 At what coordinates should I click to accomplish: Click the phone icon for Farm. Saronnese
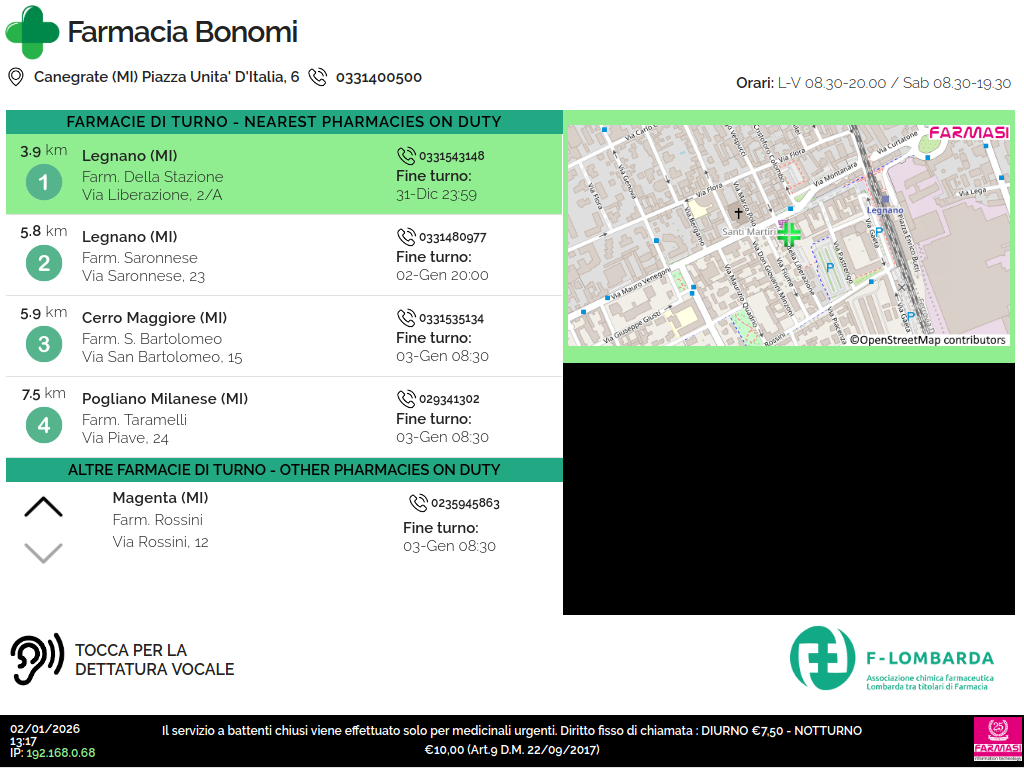[x=406, y=237]
